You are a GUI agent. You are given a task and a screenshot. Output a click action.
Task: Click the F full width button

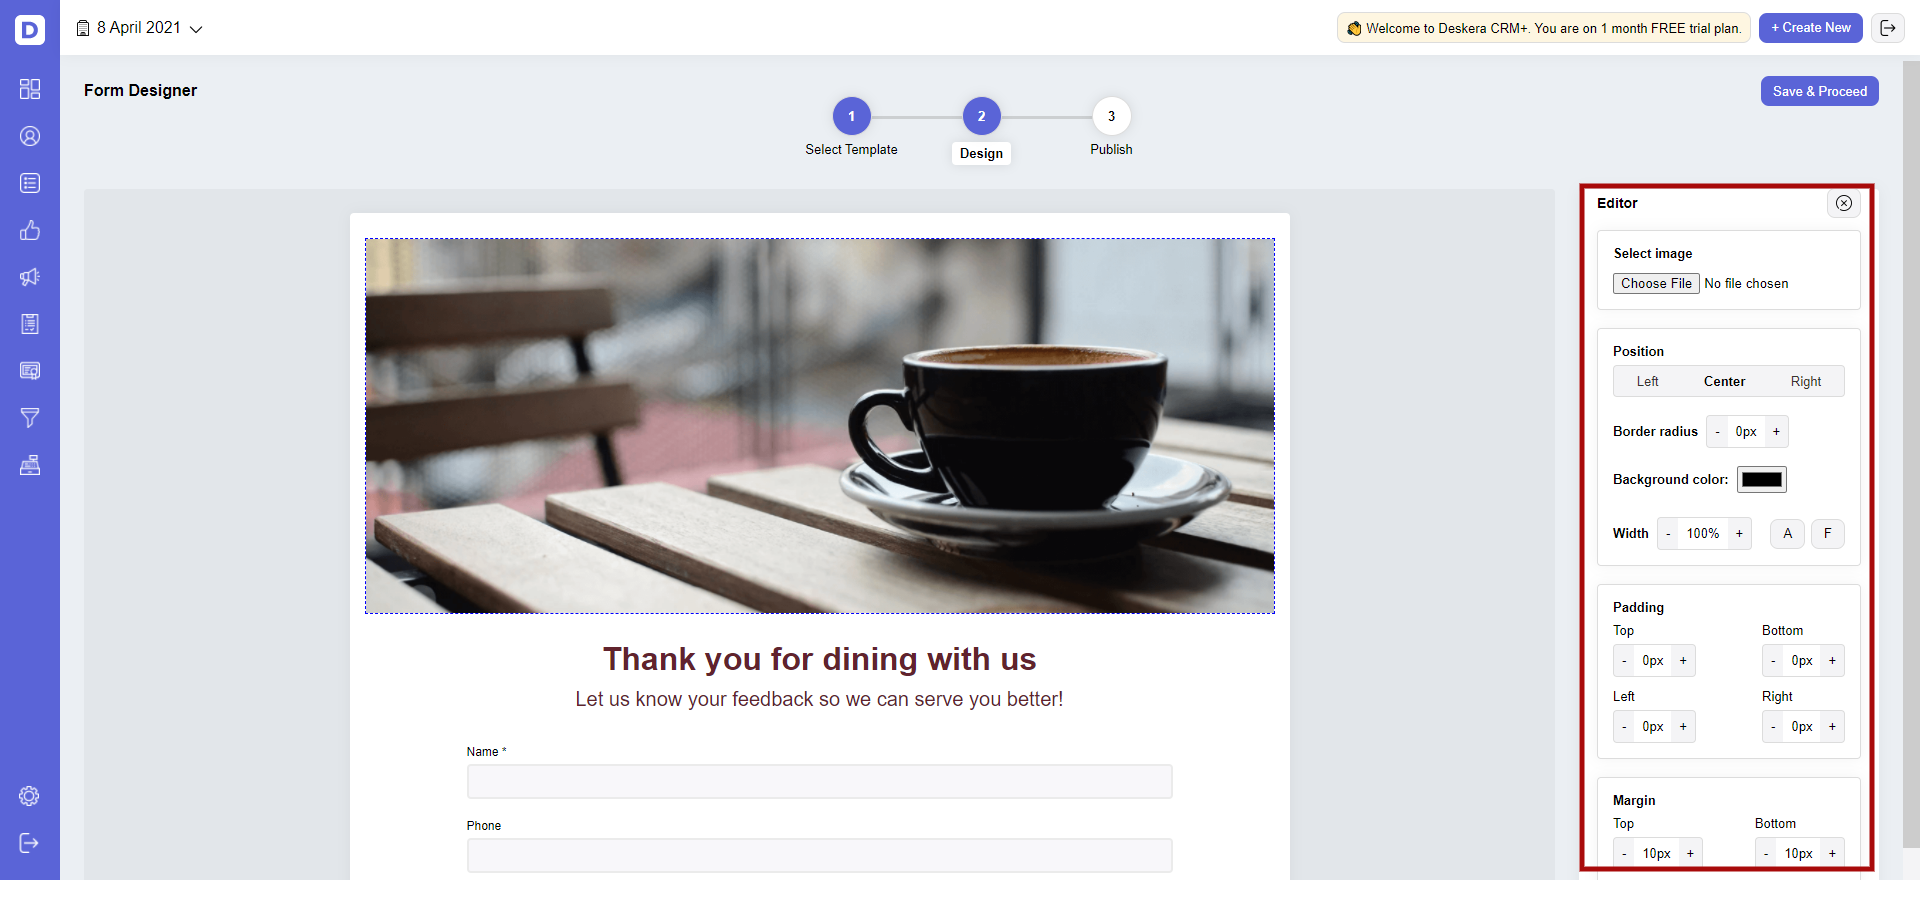[1828, 534]
